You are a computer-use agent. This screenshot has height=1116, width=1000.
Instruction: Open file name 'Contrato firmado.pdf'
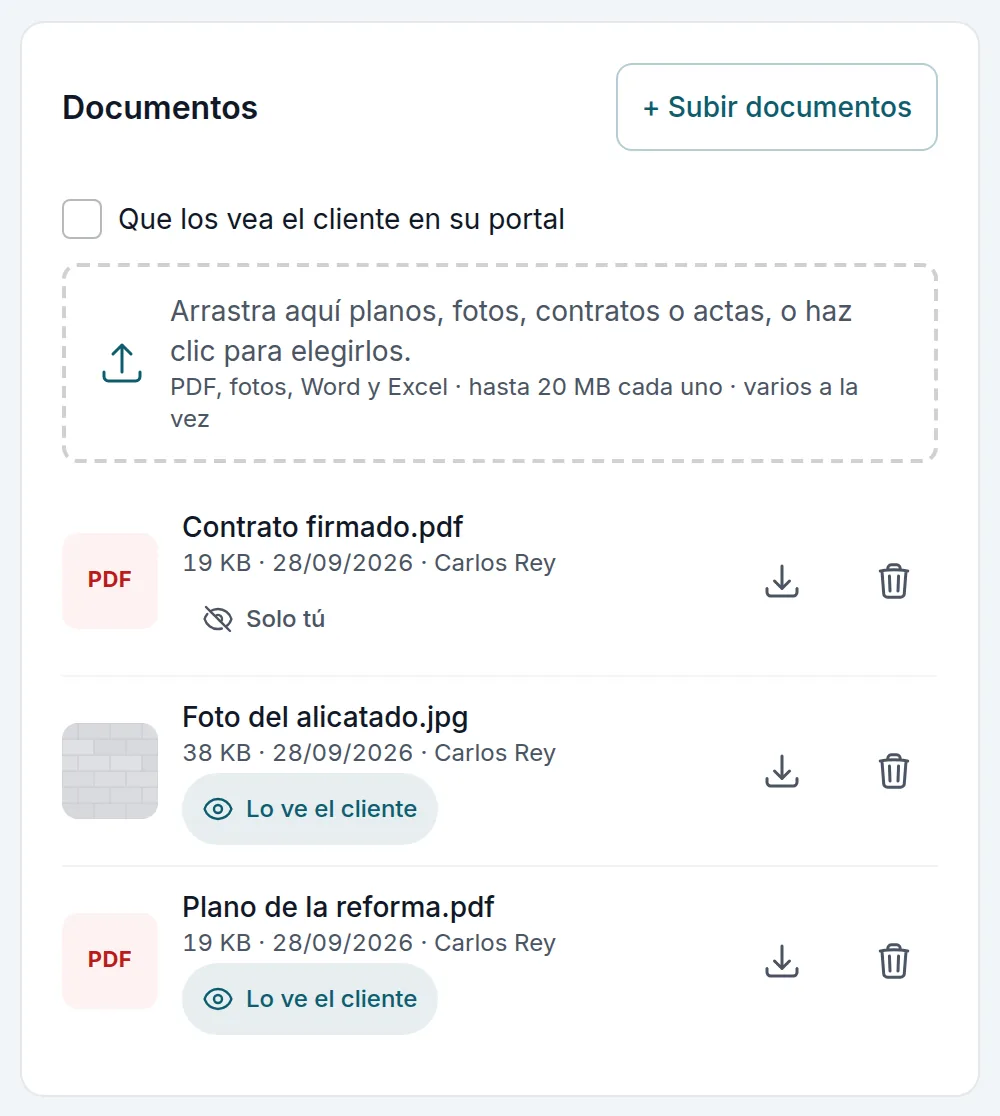[x=322, y=527]
